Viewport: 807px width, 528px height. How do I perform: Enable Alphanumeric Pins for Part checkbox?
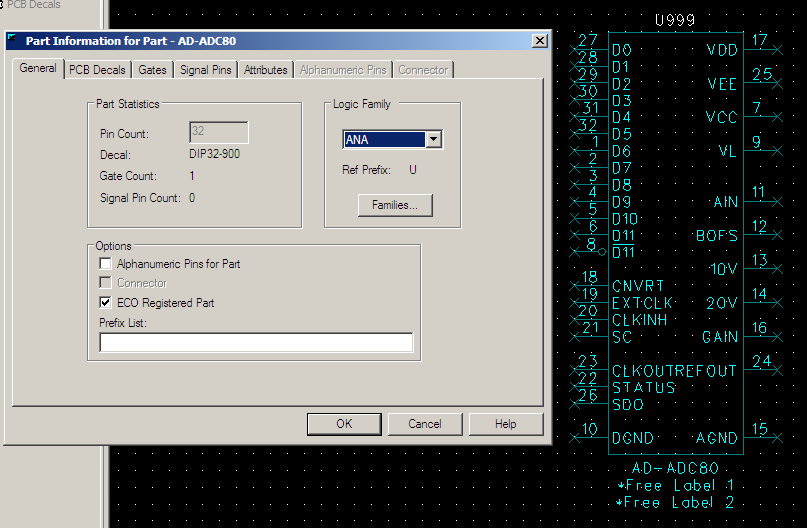coord(106,263)
